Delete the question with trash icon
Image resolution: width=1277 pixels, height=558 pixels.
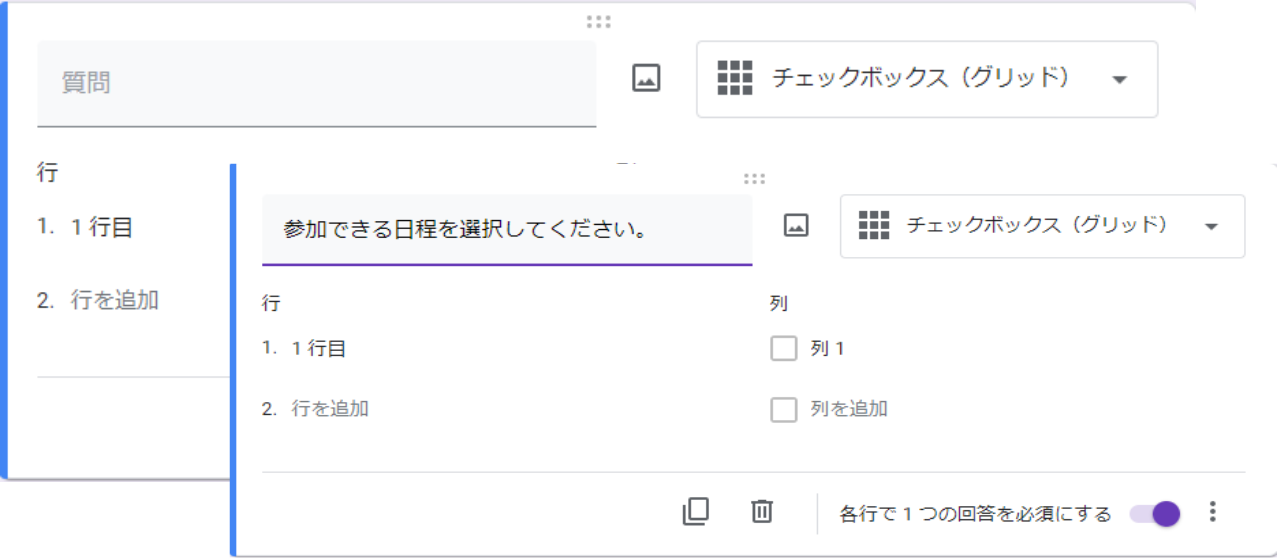[762, 512]
